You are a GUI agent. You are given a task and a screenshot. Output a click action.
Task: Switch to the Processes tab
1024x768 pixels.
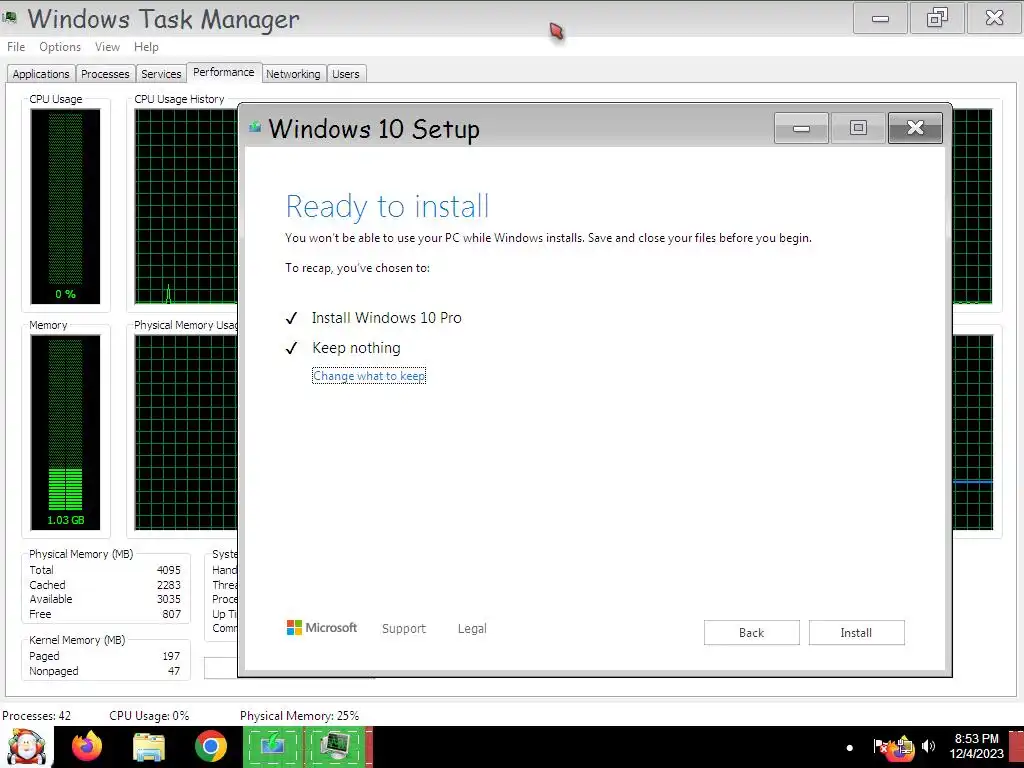pyautogui.click(x=105, y=74)
